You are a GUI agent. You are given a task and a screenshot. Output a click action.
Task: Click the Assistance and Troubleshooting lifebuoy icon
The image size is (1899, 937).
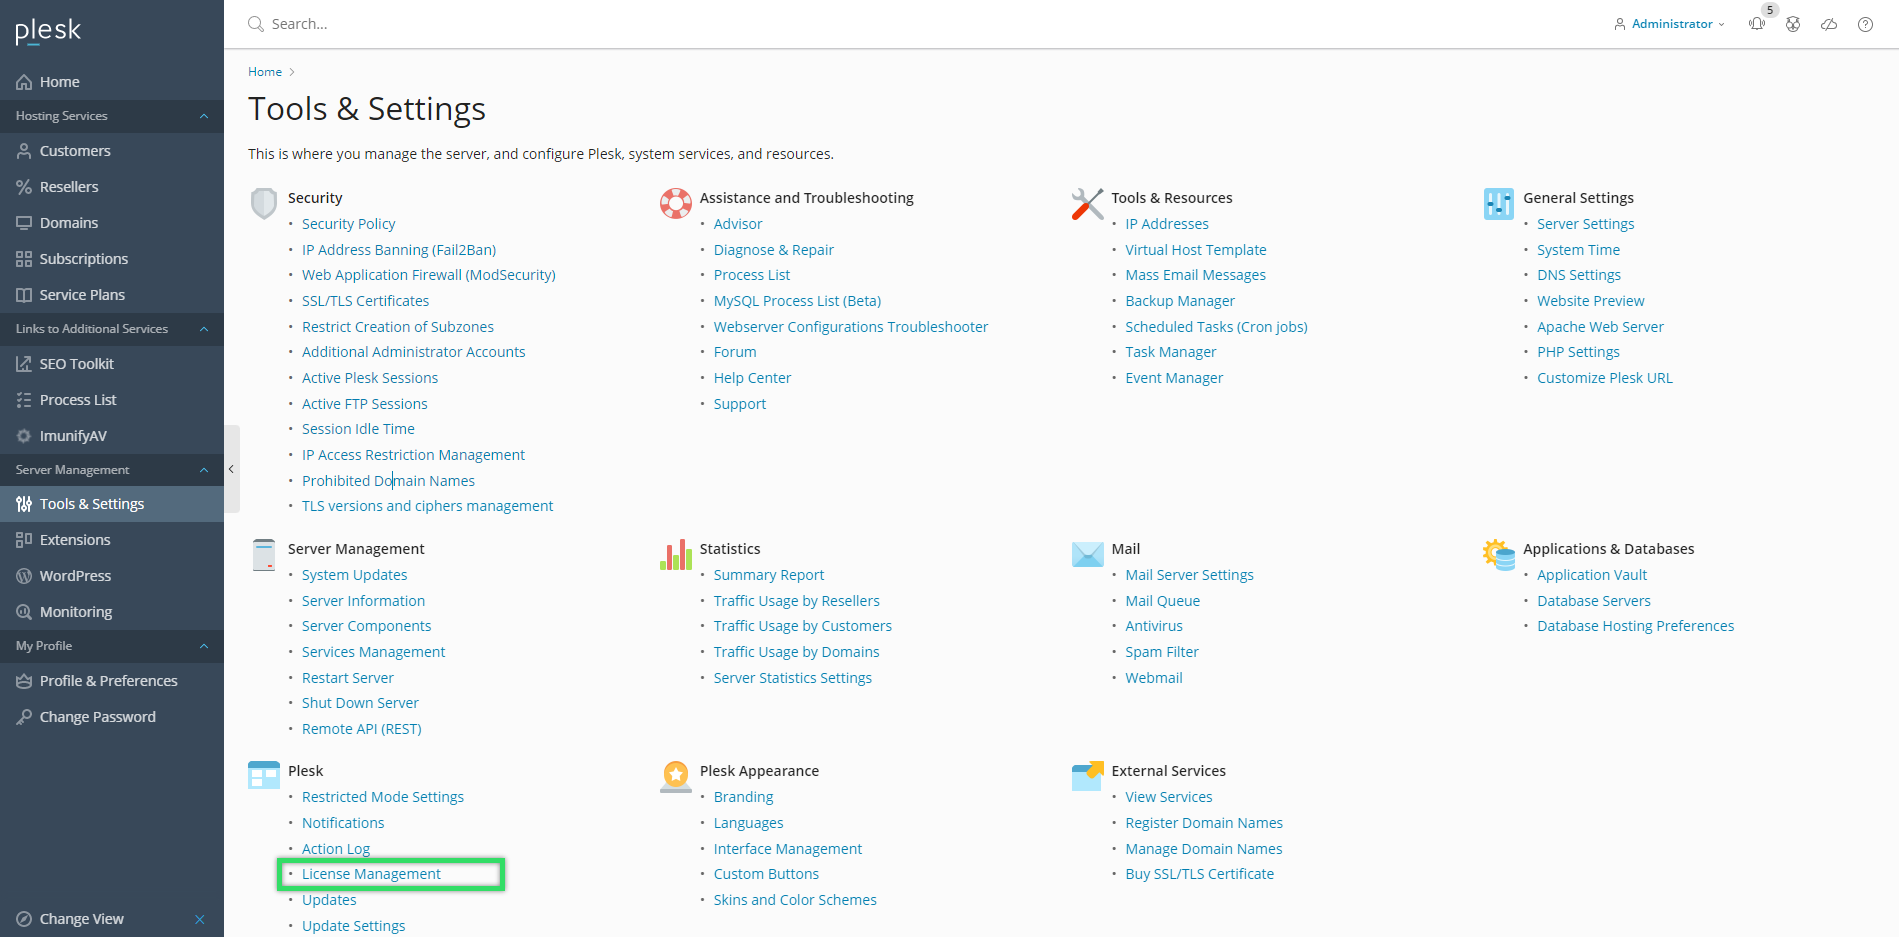click(676, 203)
